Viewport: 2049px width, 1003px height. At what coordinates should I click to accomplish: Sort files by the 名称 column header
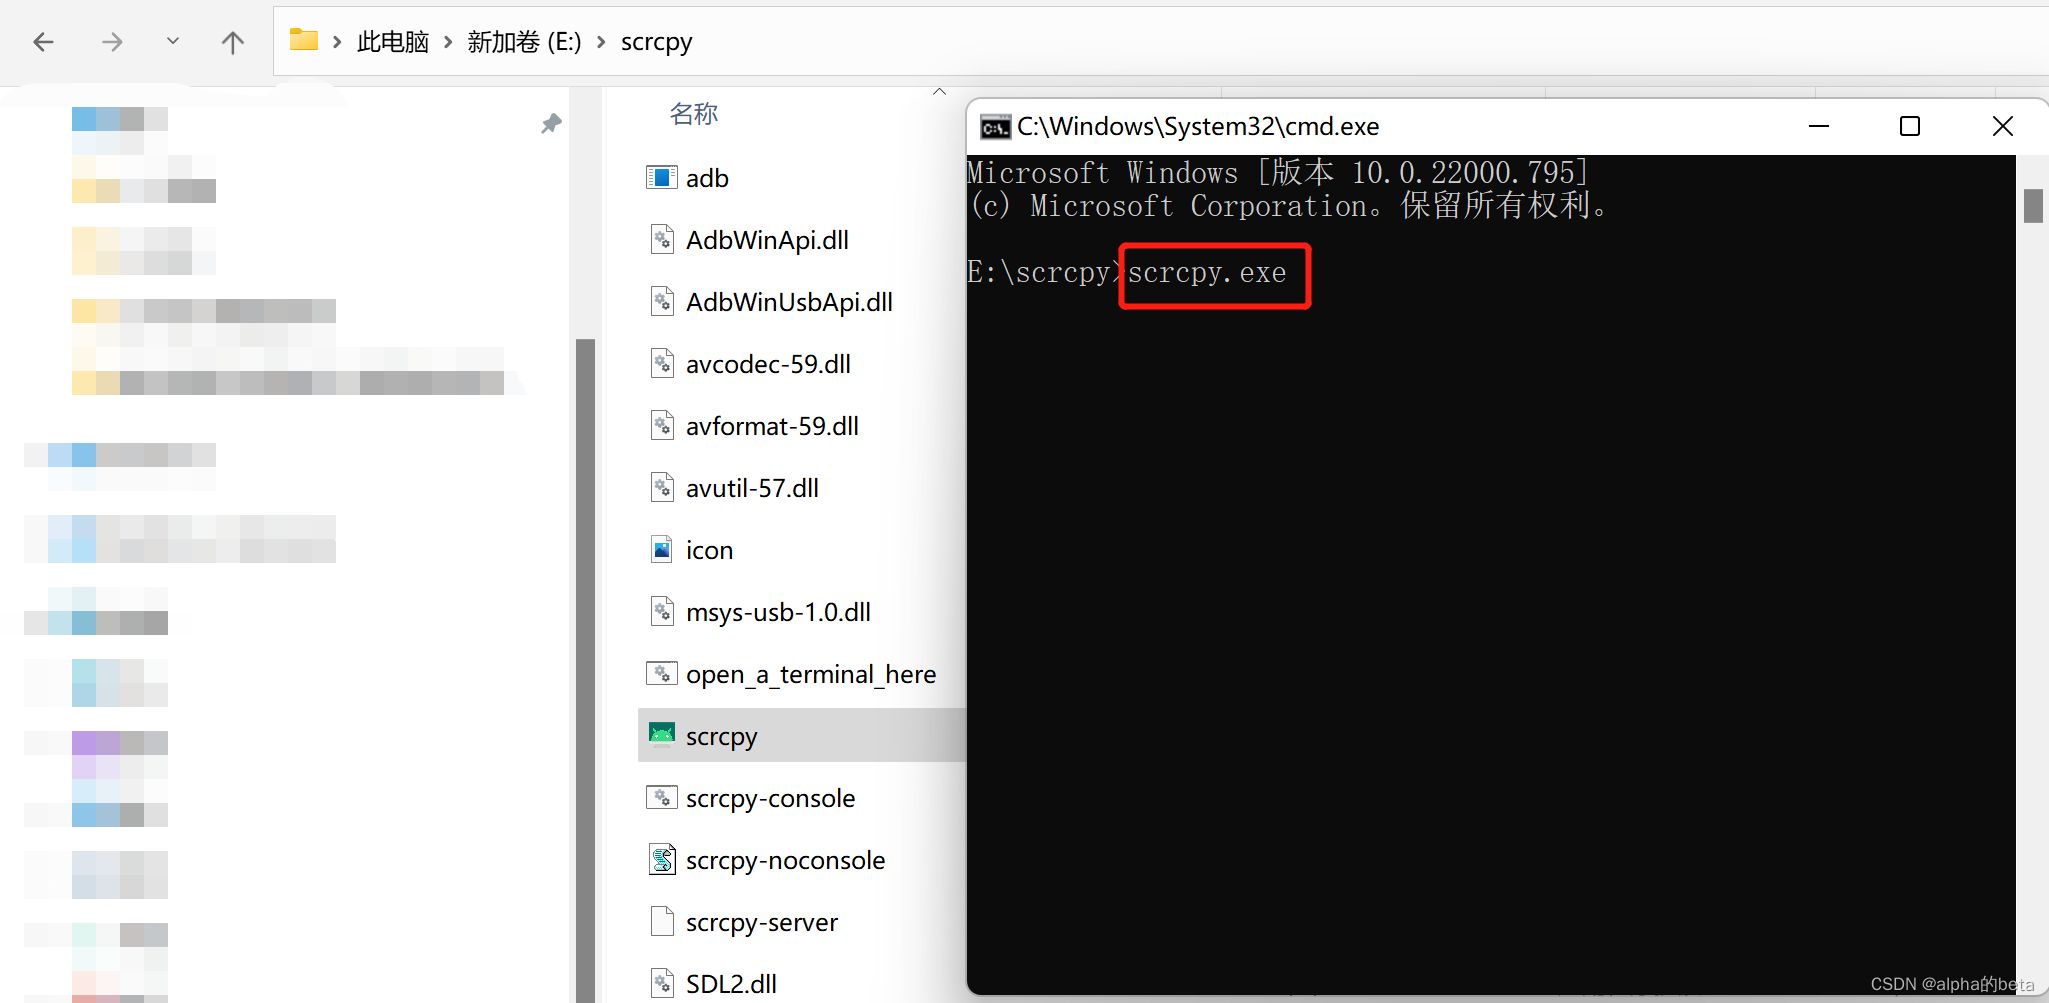click(694, 114)
